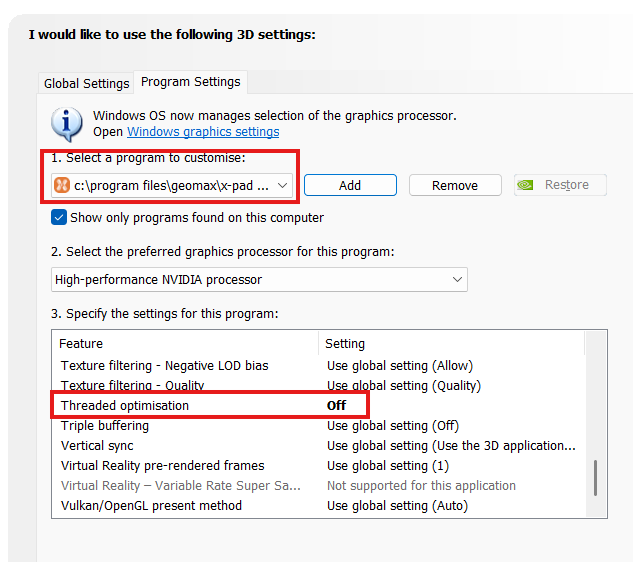Click the Add button
The width and height of the screenshot is (633, 562).
tap(350, 185)
